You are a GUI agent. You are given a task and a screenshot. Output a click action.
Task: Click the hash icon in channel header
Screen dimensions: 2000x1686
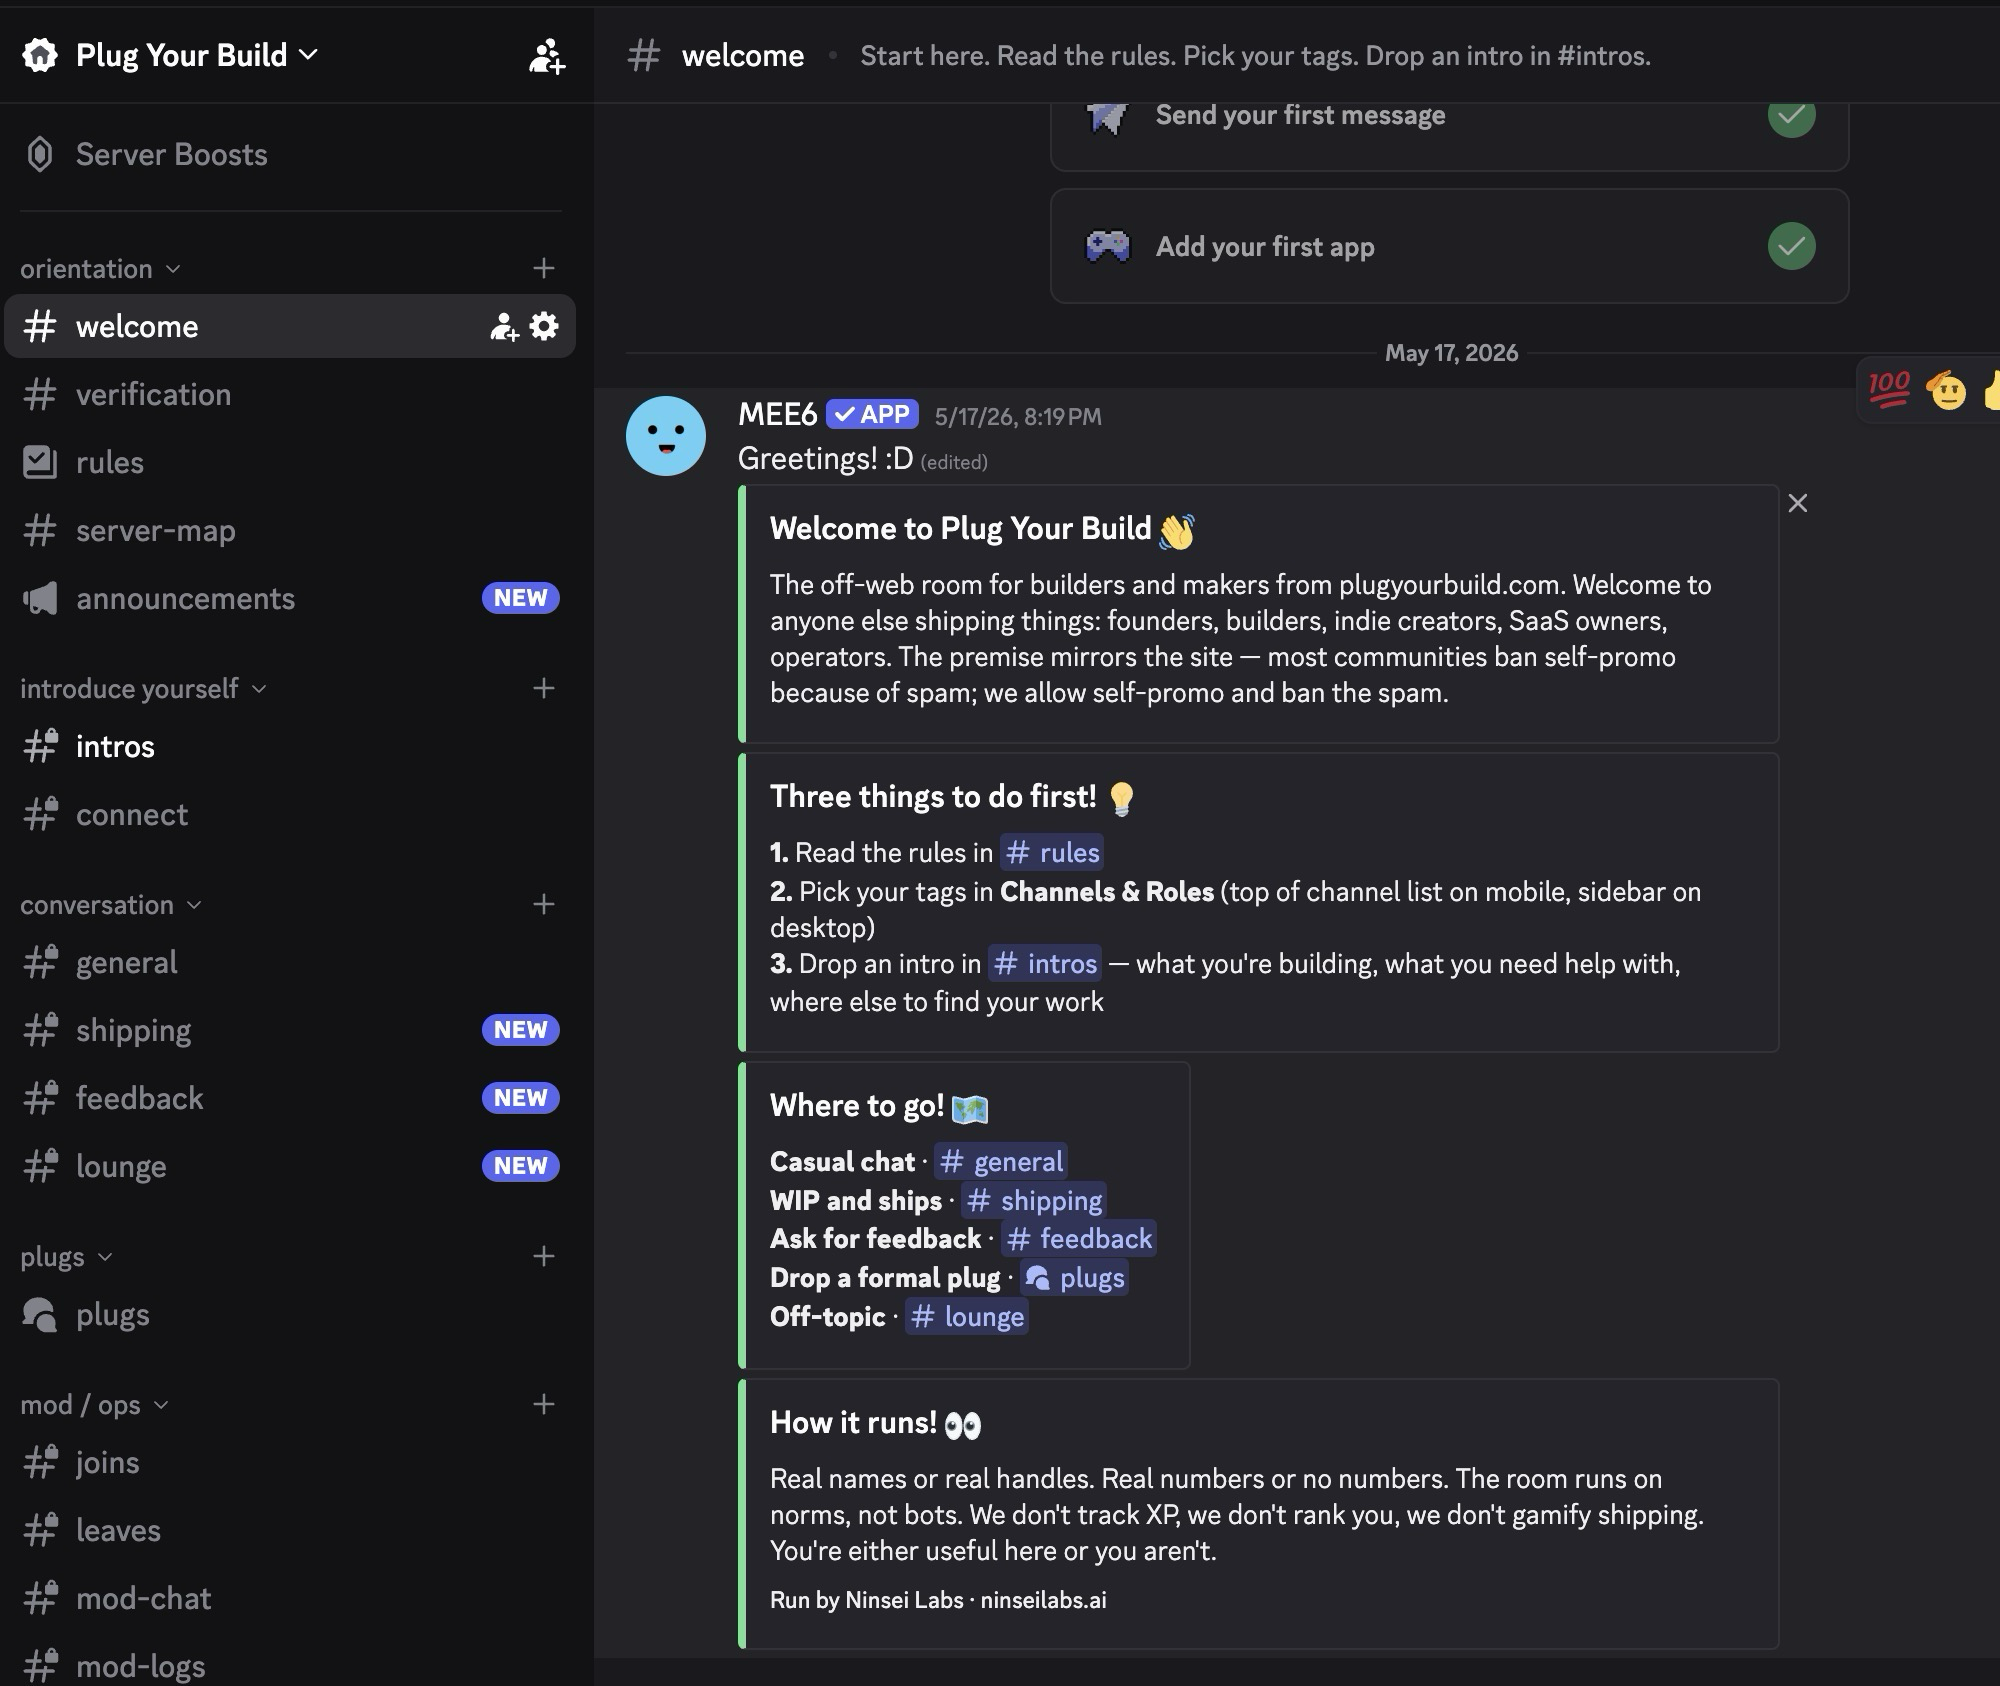tap(644, 56)
